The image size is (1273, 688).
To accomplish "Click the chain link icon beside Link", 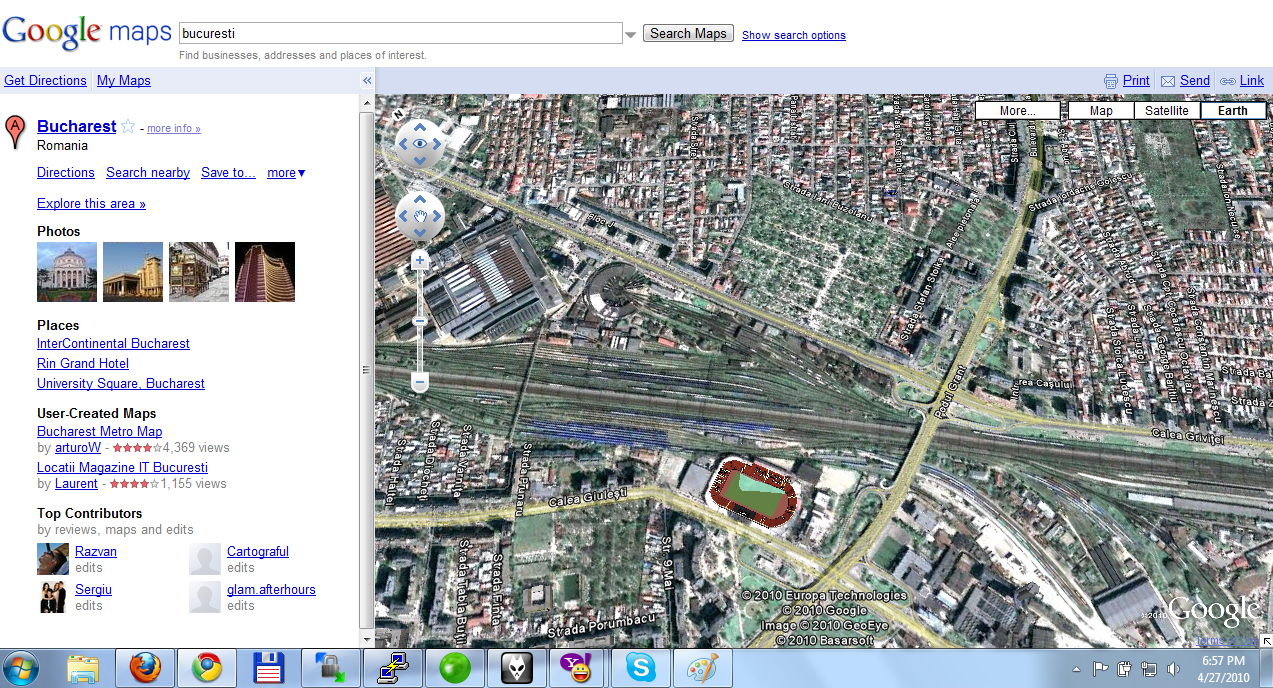I will tap(1228, 81).
